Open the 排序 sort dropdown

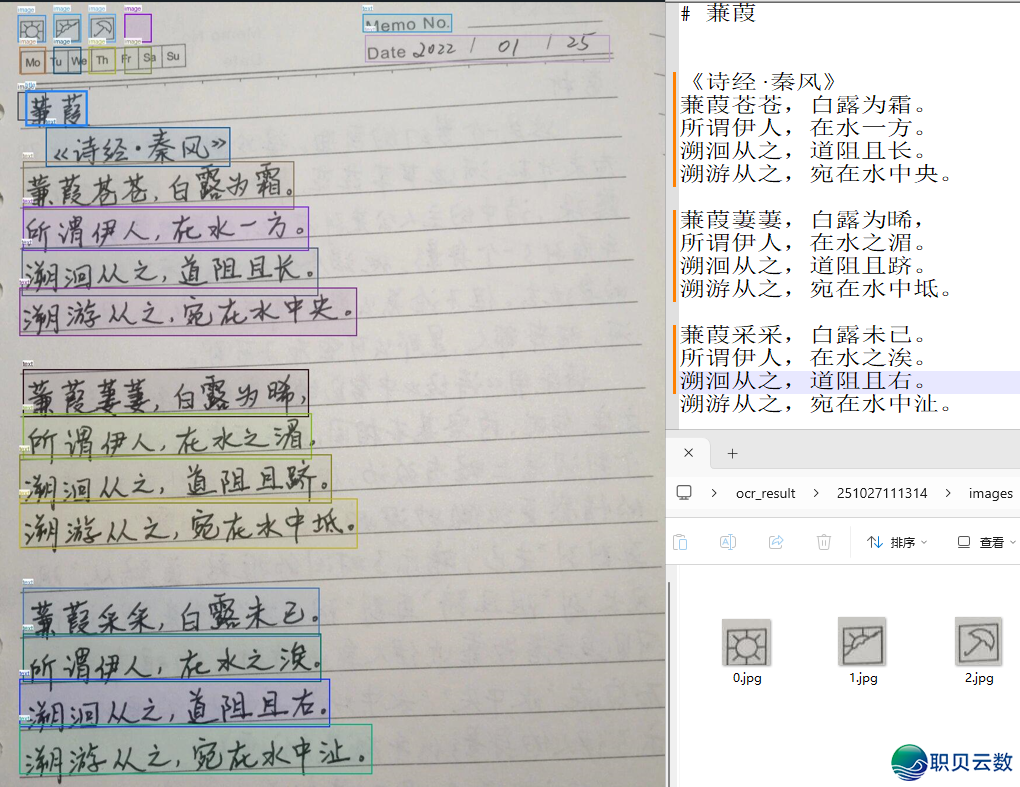(x=896, y=541)
